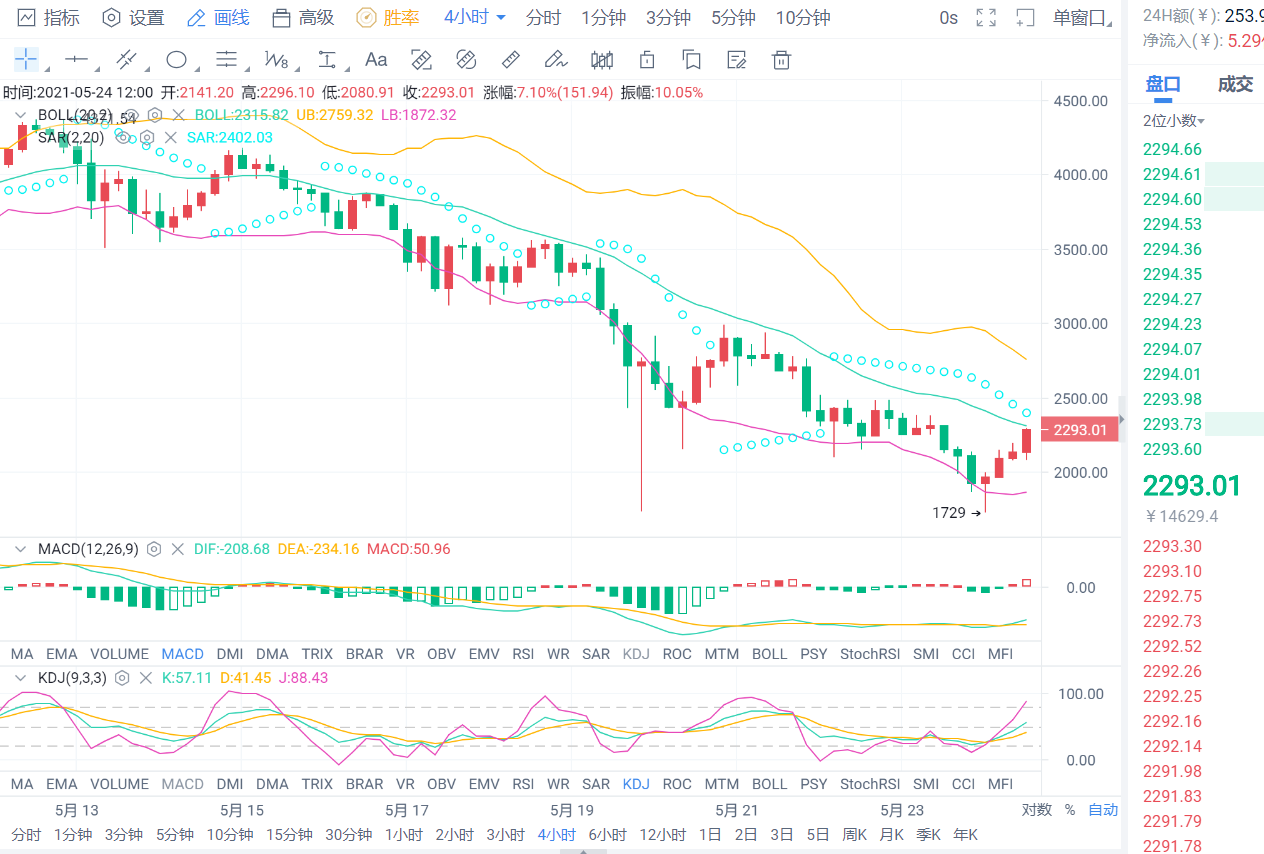Select the Fibonacci lines drawing tool
Viewport: 1264px width, 854px height.
[227, 60]
